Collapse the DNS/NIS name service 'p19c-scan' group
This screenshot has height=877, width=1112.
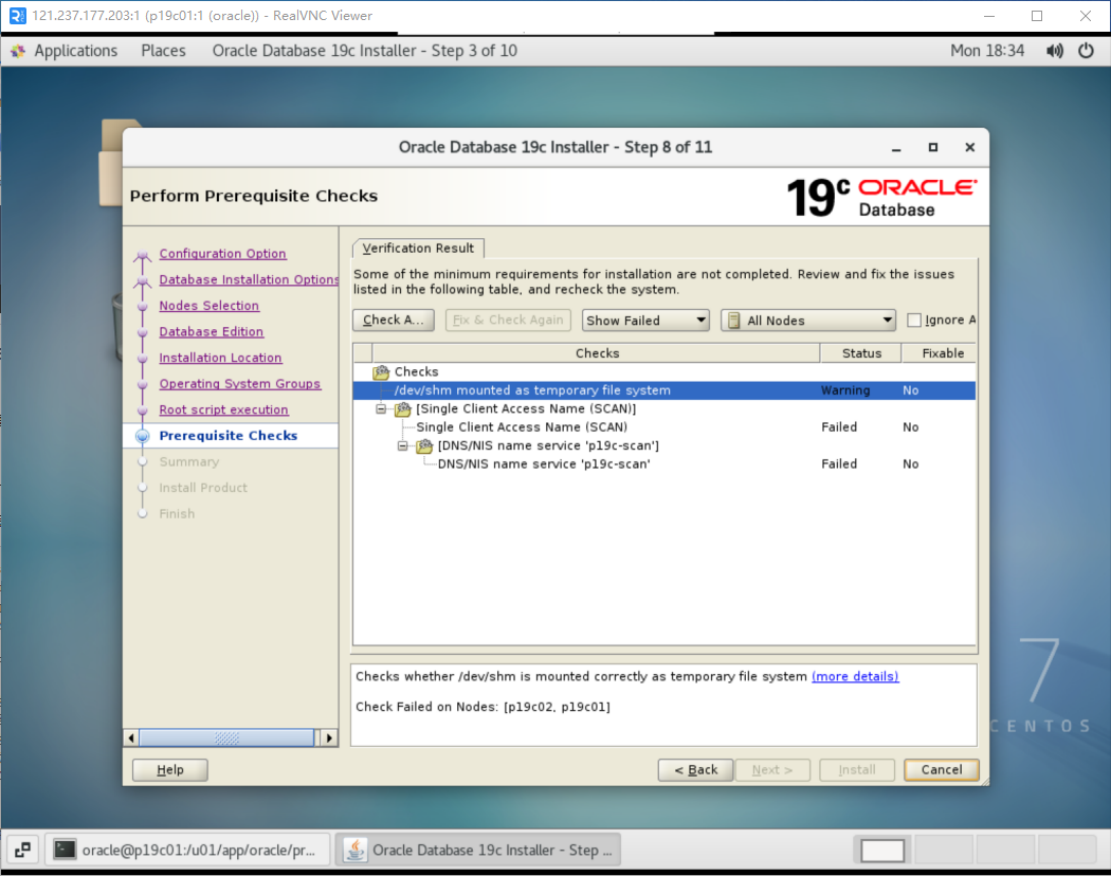pos(403,446)
